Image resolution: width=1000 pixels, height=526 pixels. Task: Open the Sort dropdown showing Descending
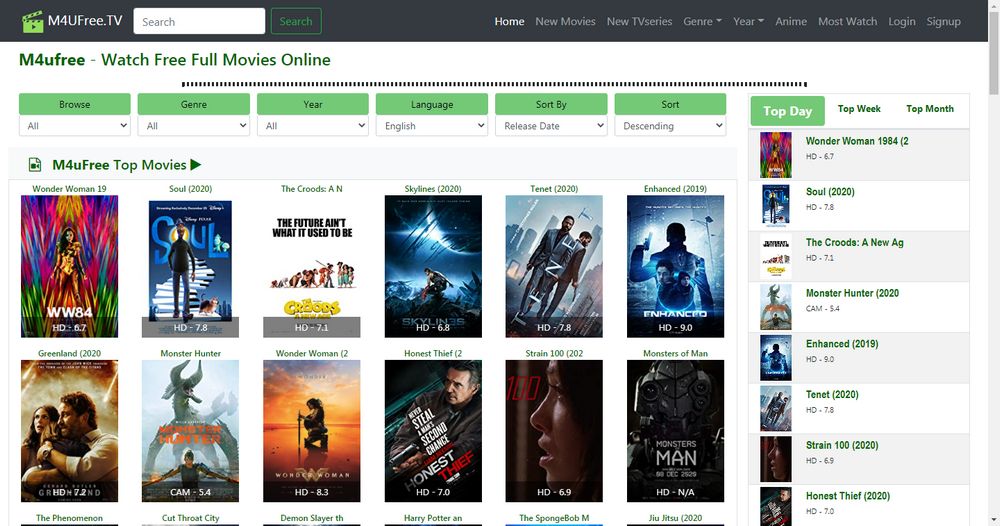point(670,126)
